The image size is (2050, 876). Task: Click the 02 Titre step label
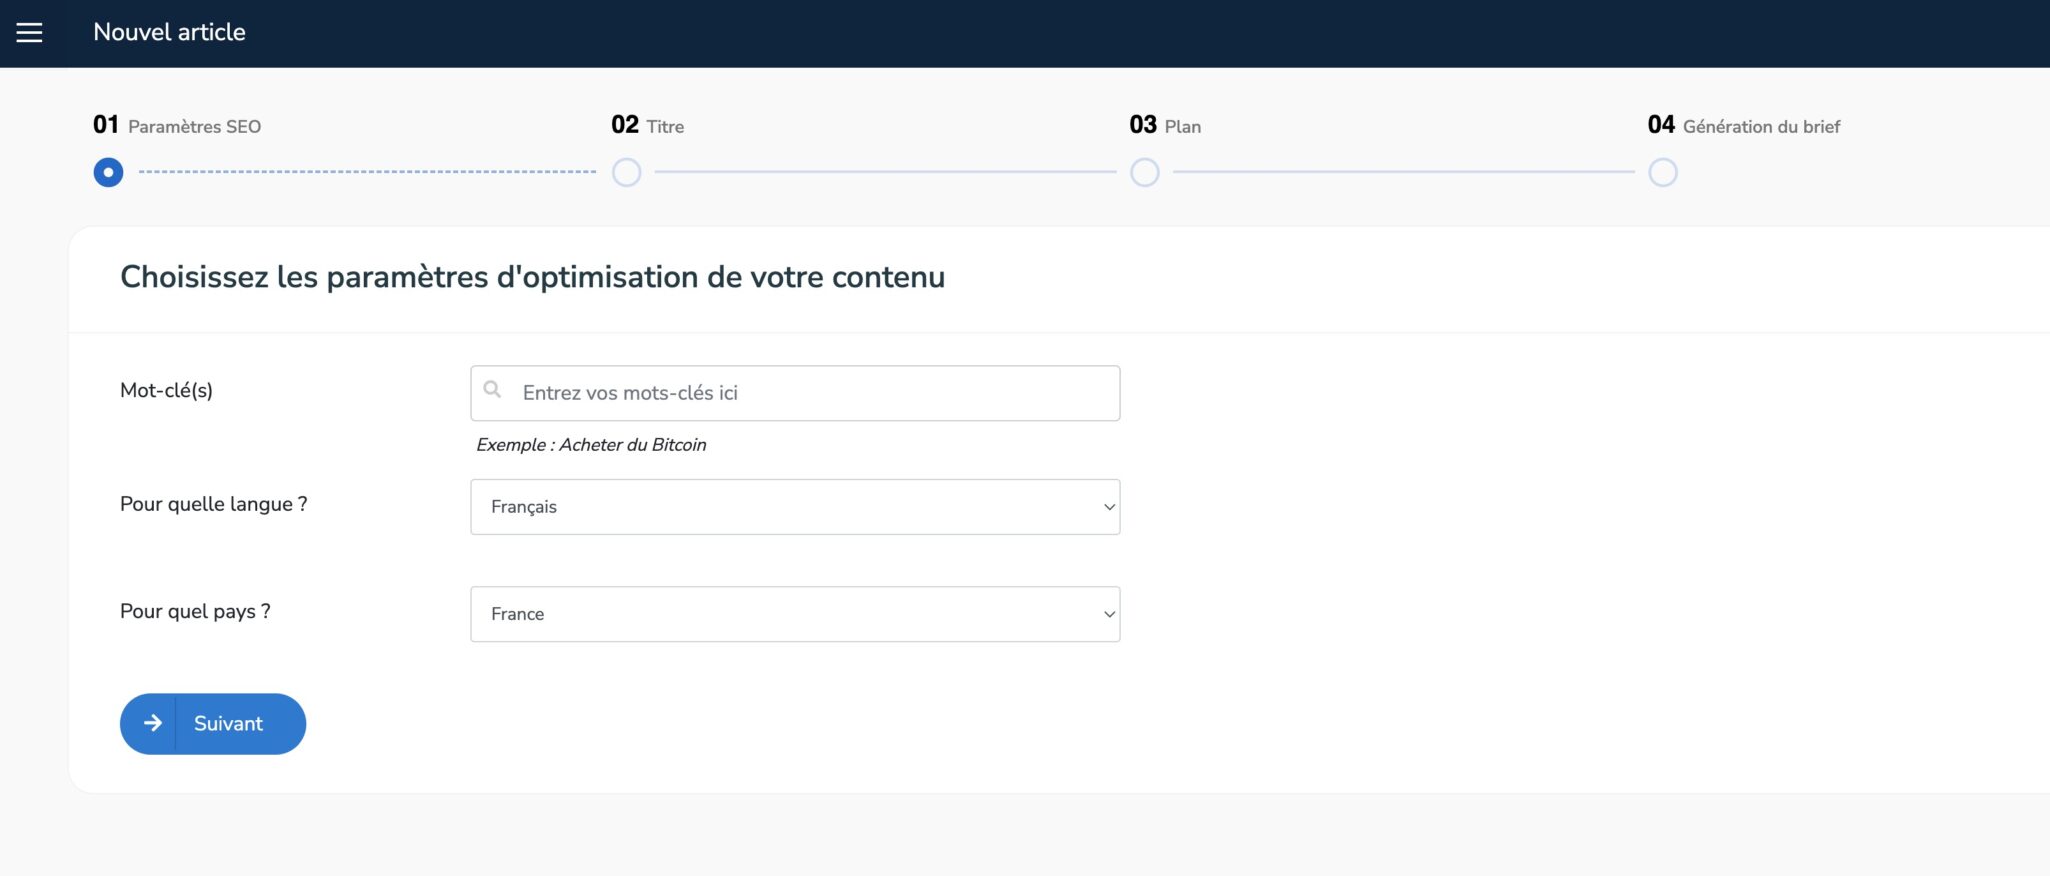[648, 125]
